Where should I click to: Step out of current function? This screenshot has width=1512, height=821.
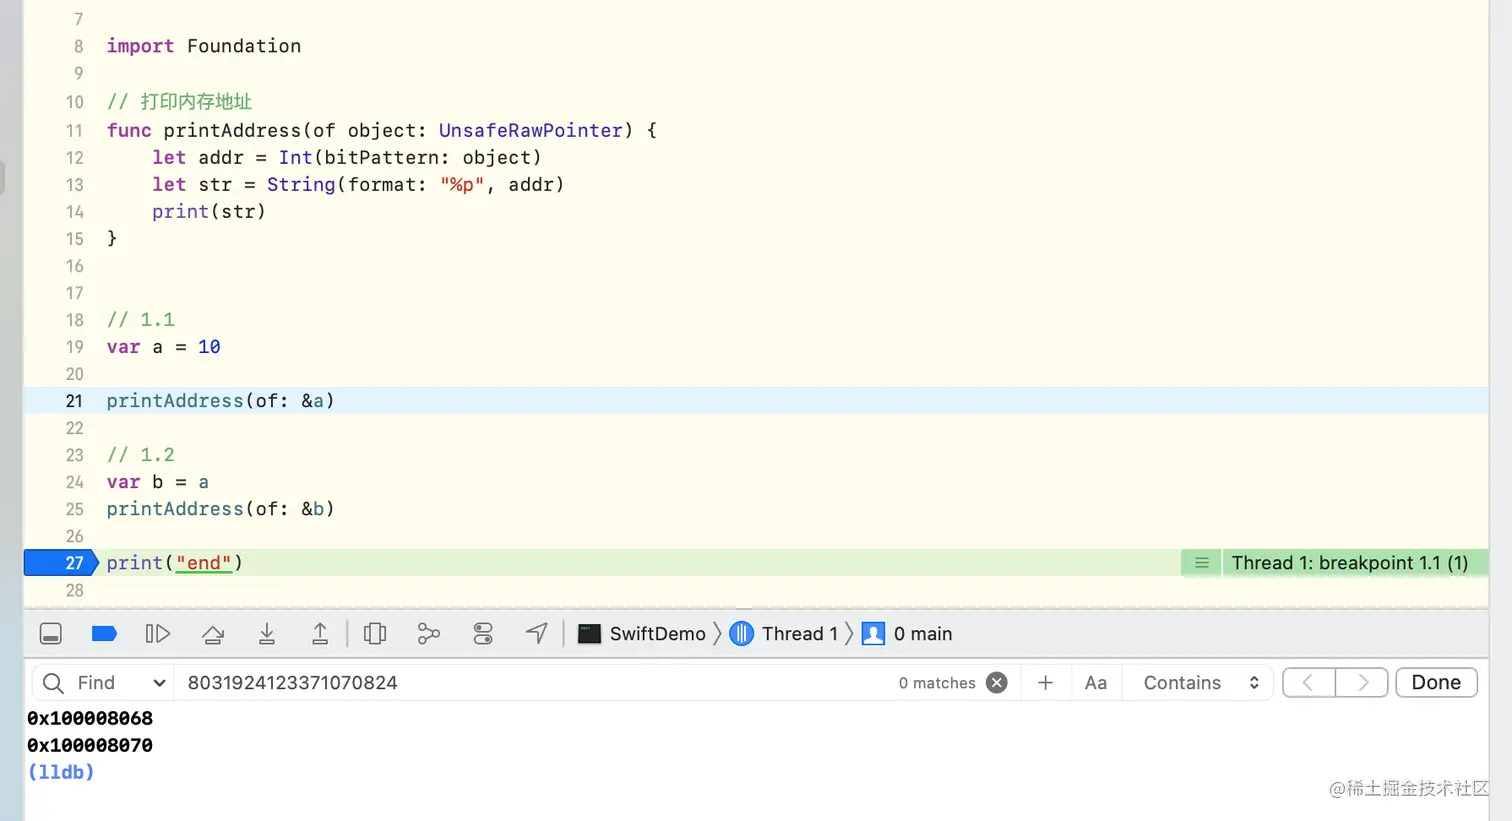tap(320, 634)
